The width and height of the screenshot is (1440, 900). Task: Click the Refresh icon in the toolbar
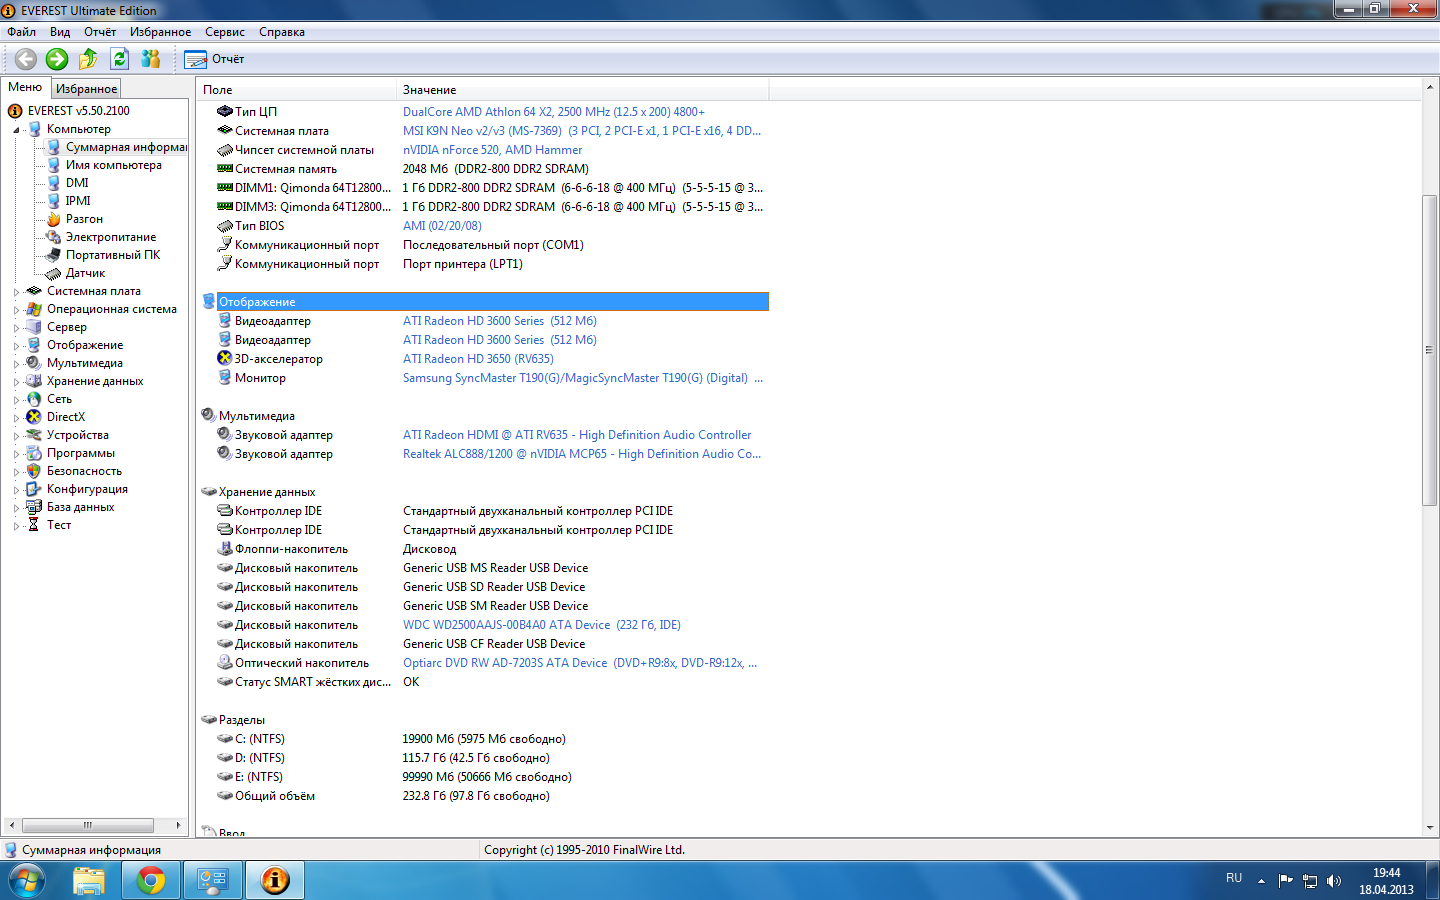click(119, 59)
